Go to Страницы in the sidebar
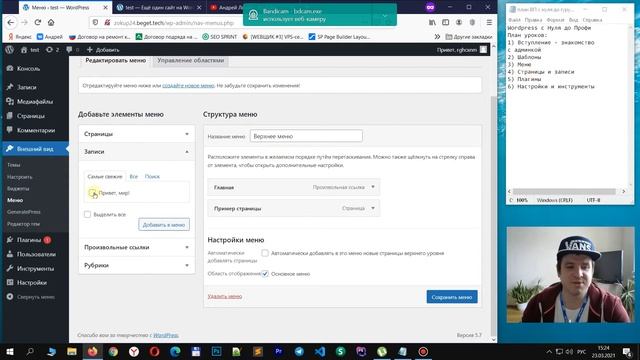Screen dimensions: 640x360 (31, 116)
